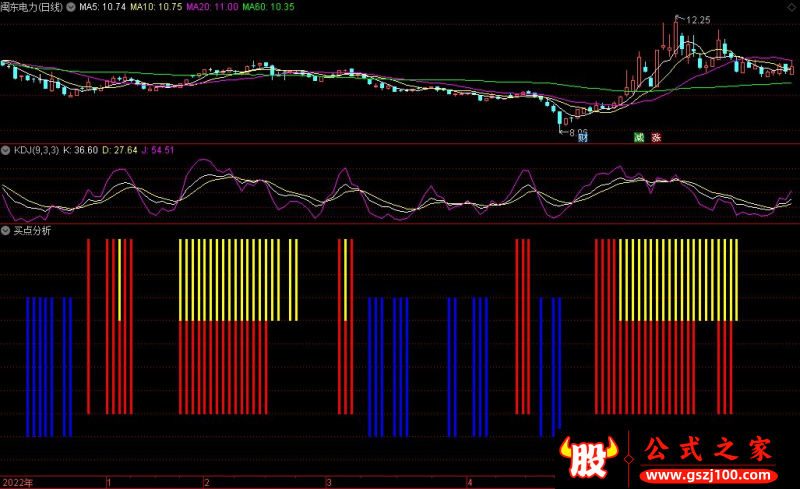Click the green 减 event marker icon
The width and height of the screenshot is (800, 489).
[639, 137]
